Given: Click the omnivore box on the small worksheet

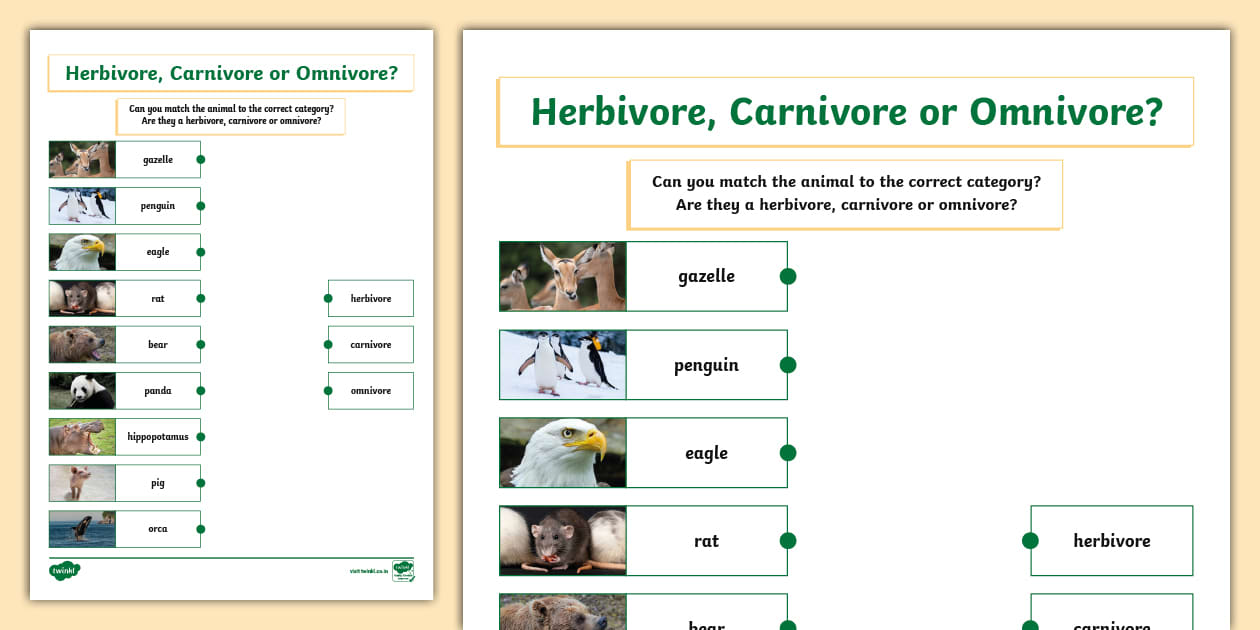Looking at the screenshot, I should tap(371, 391).
